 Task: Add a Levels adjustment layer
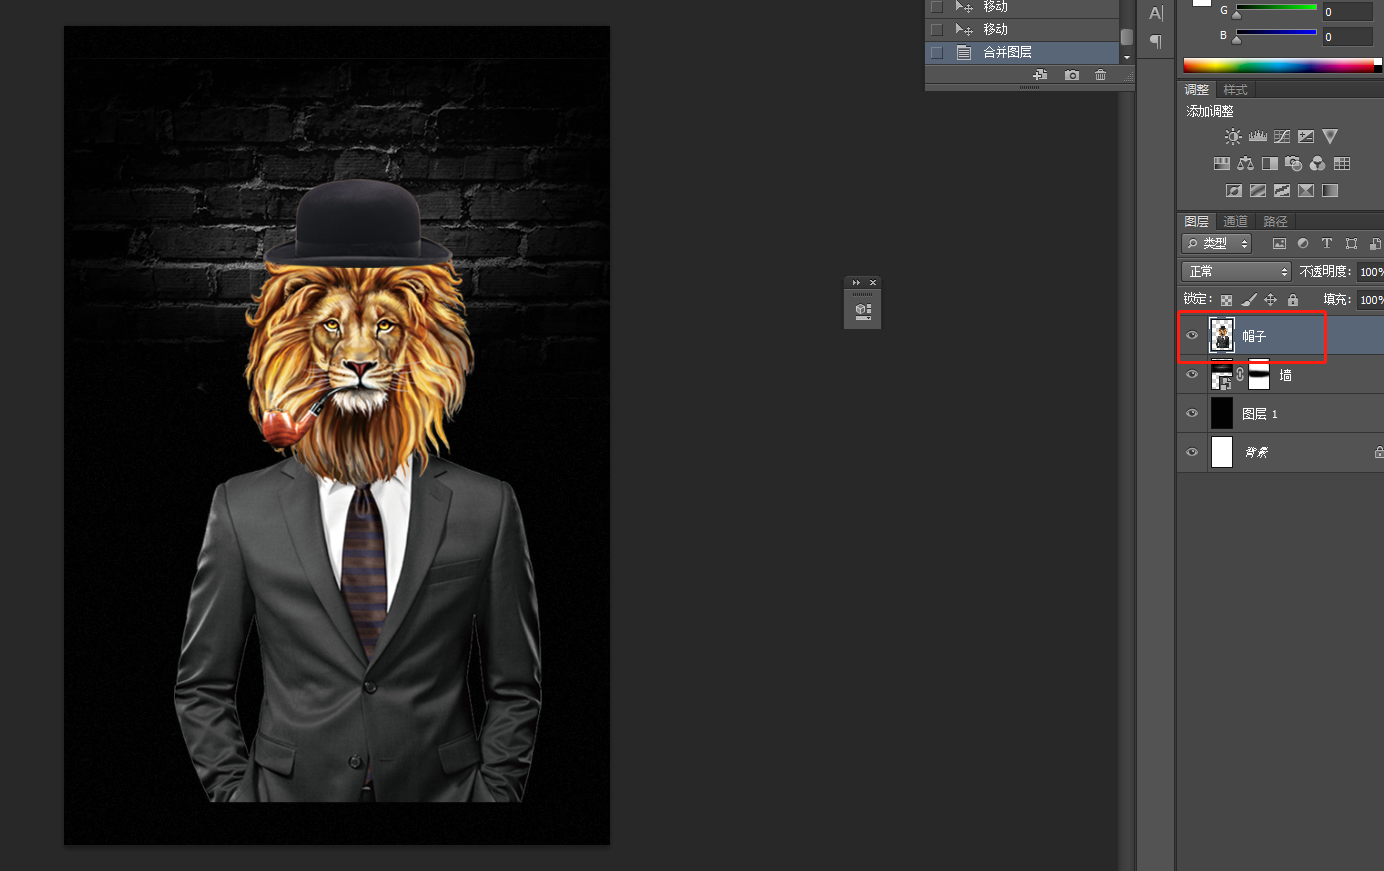[1258, 137]
